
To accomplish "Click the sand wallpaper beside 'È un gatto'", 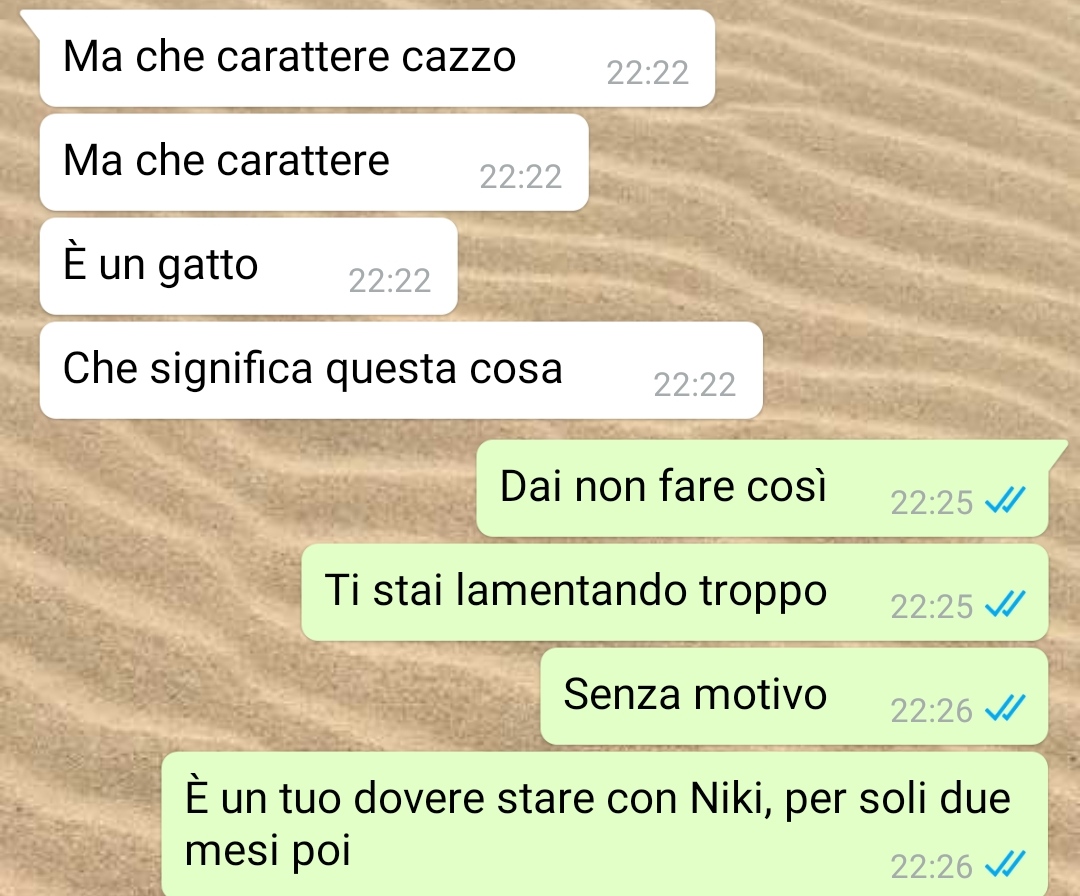I will pyautogui.click(x=758, y=267).
